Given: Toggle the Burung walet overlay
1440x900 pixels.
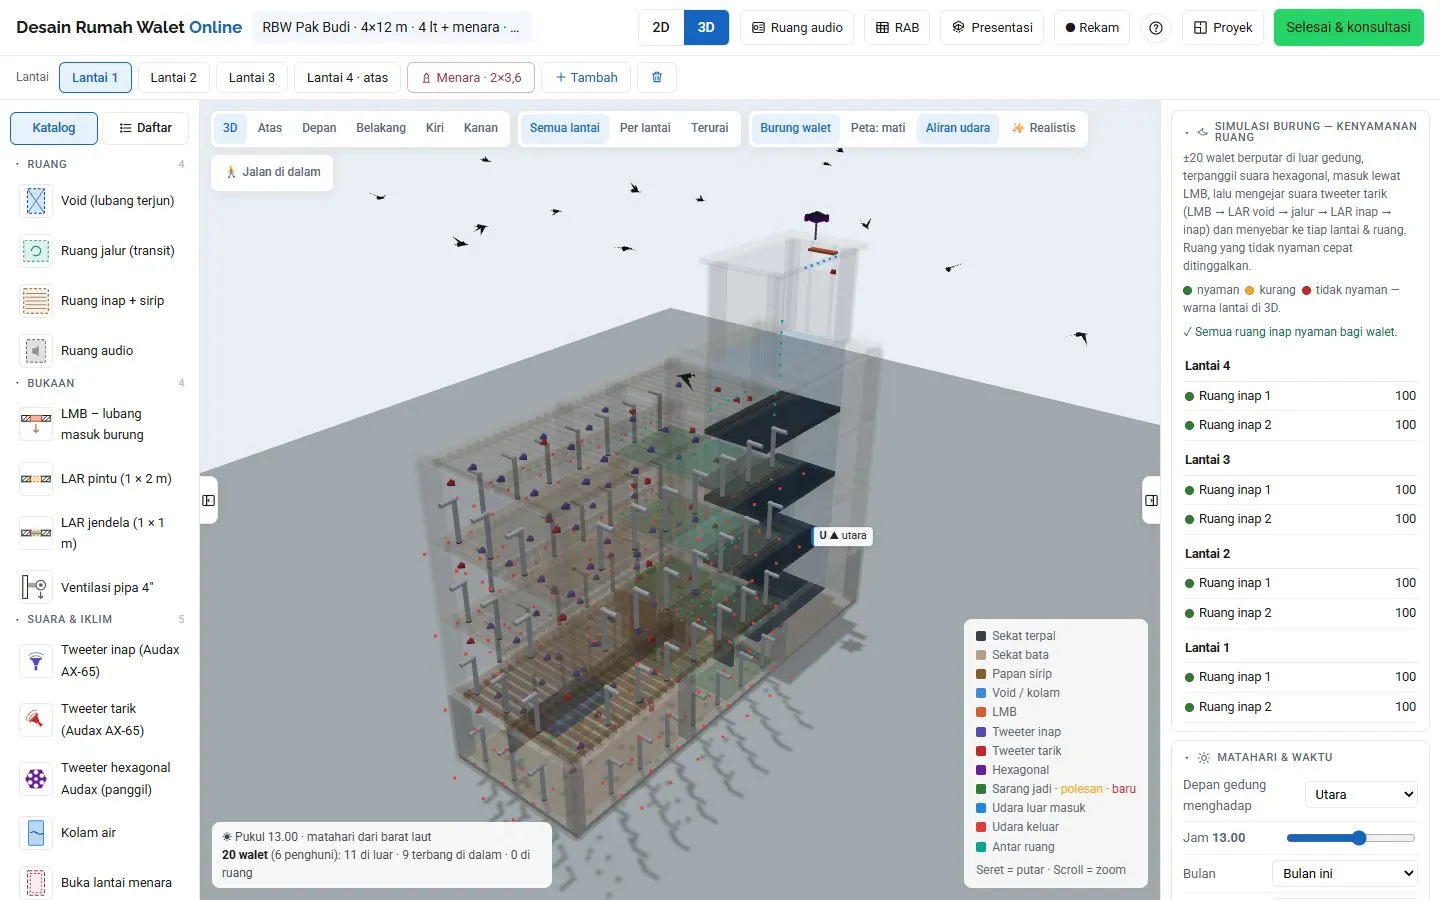Looking at the screenshot, I should coord(795,128).
